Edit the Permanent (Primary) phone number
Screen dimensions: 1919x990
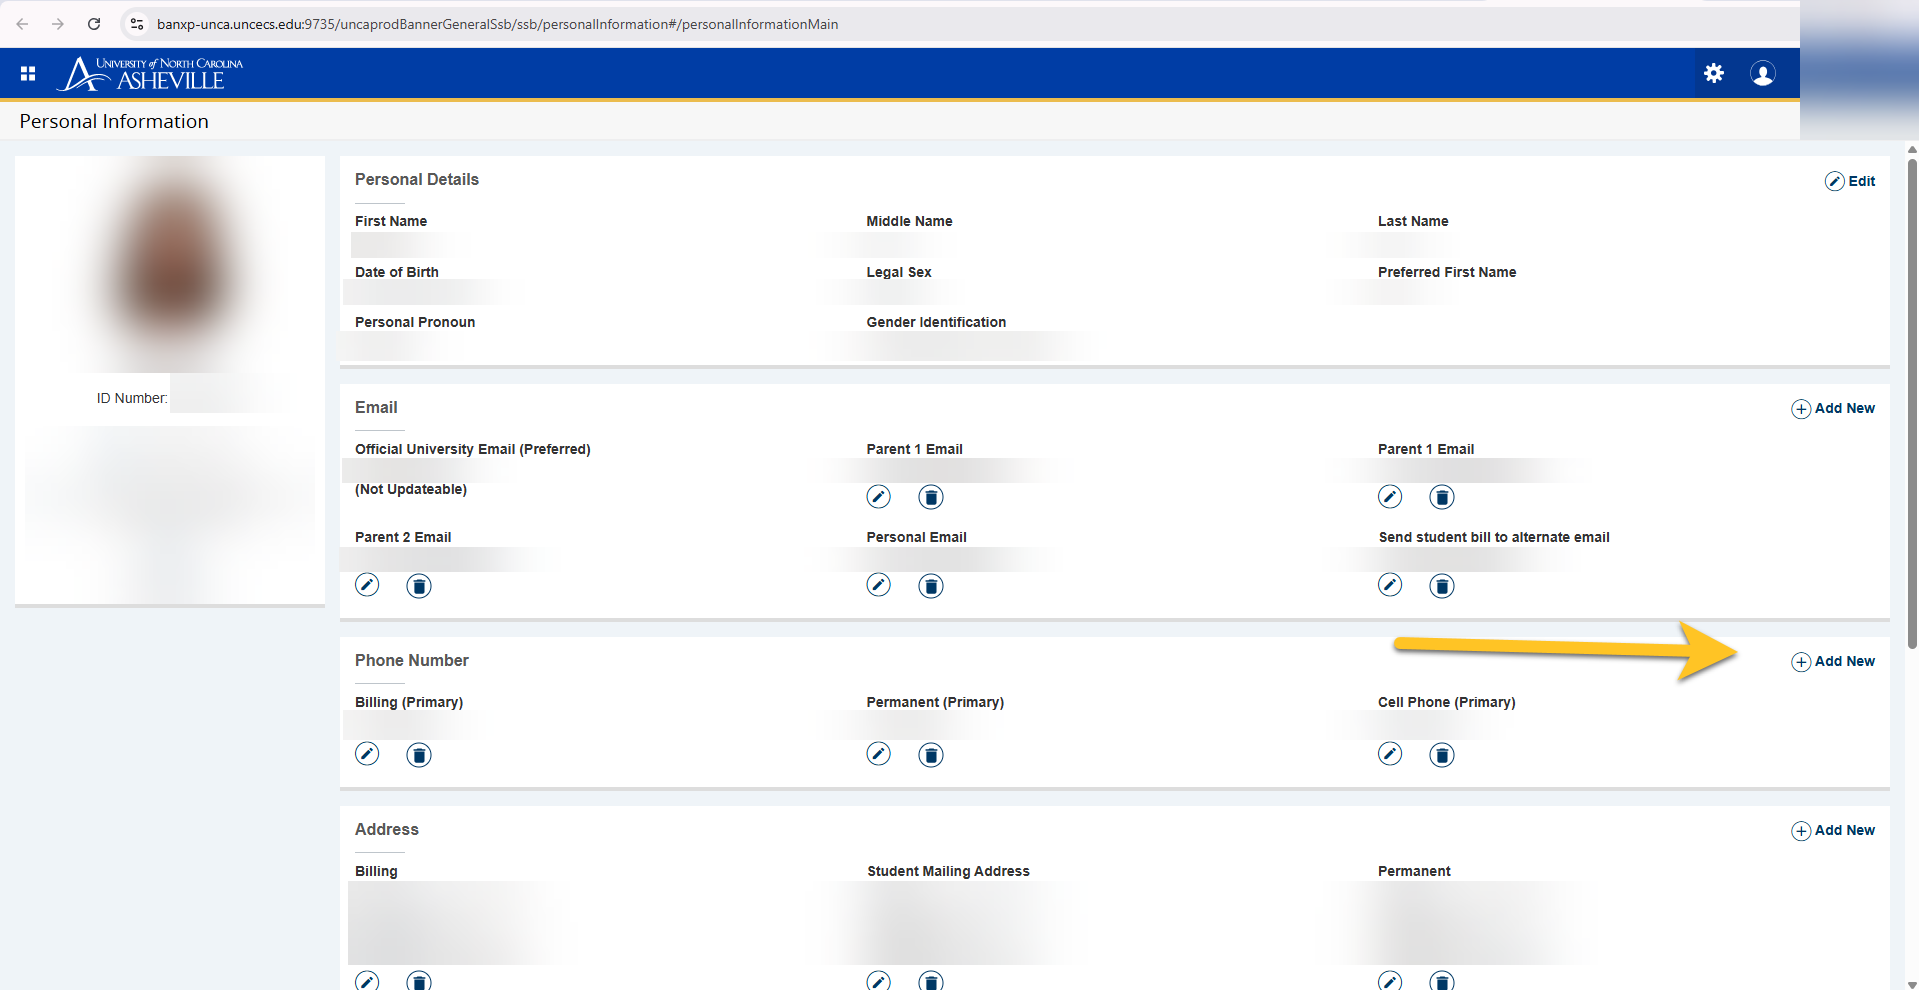click(878, 754)
